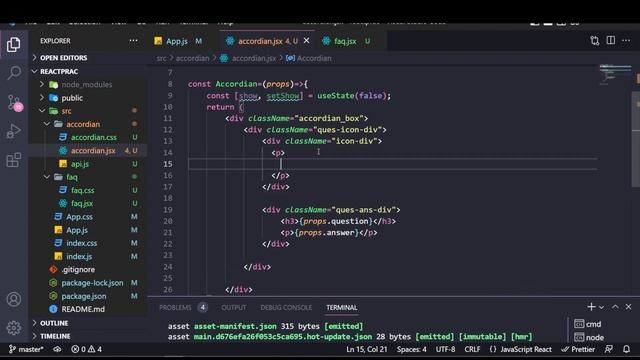Expand the node_modules folder
Screen dimensions: 640x360
pyautogui.click(x=87, y=84)
